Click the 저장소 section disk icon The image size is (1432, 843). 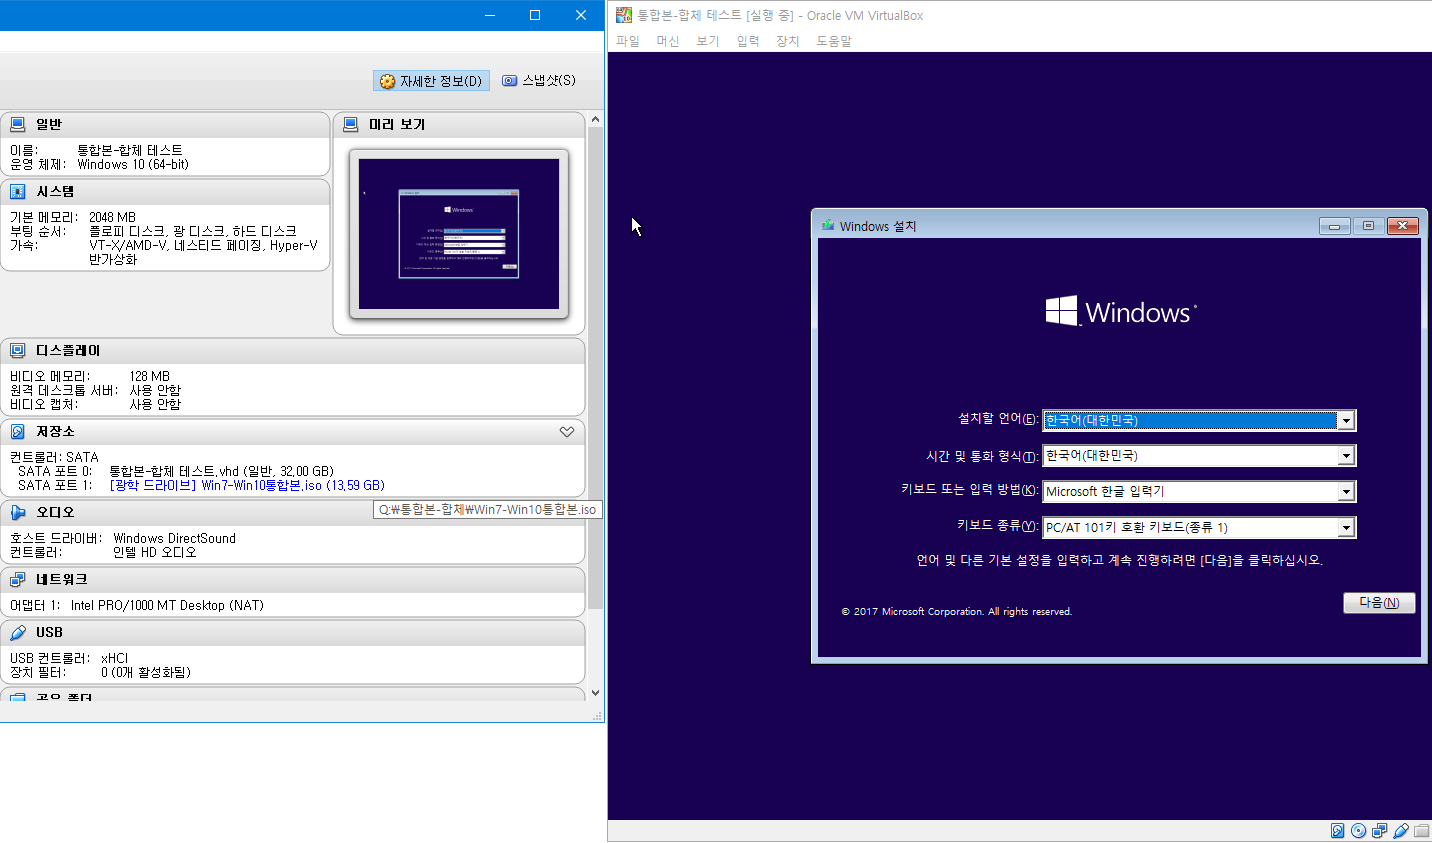(18, 431)
